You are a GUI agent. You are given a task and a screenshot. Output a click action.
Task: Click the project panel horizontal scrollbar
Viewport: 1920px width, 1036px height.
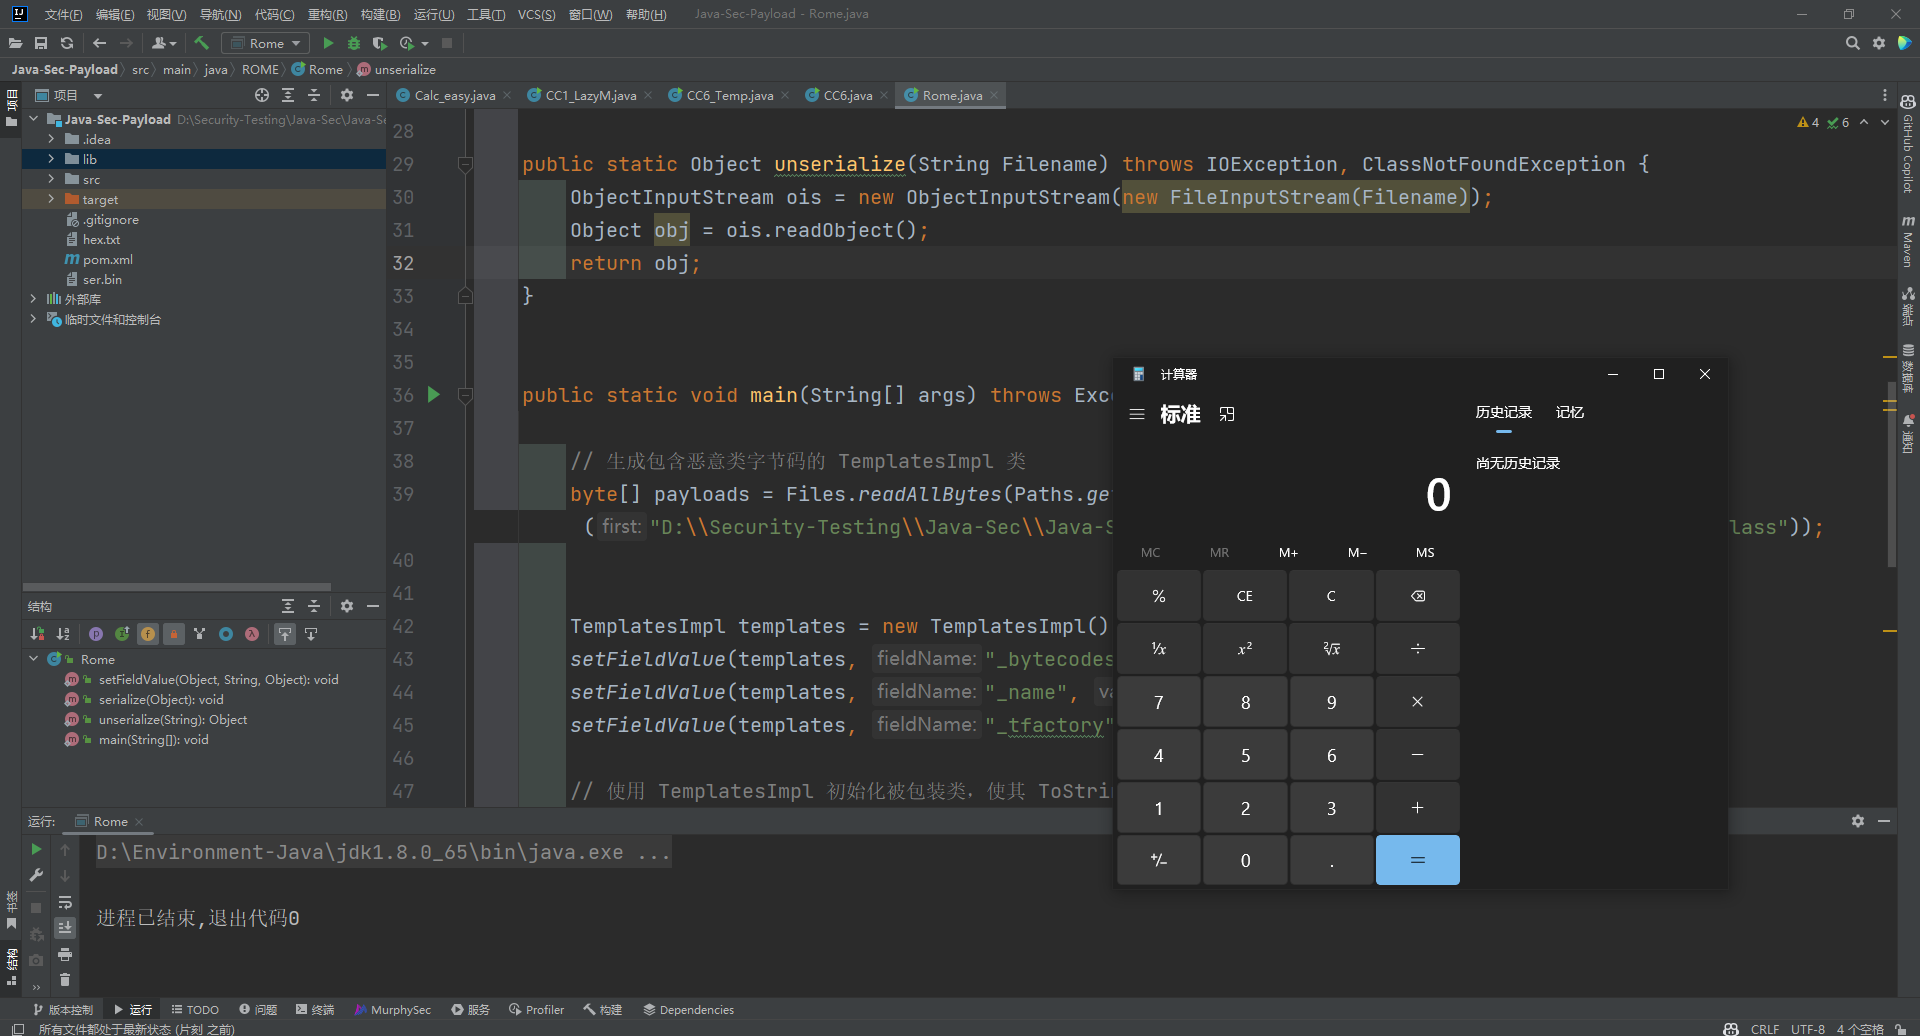click(177, 587)
